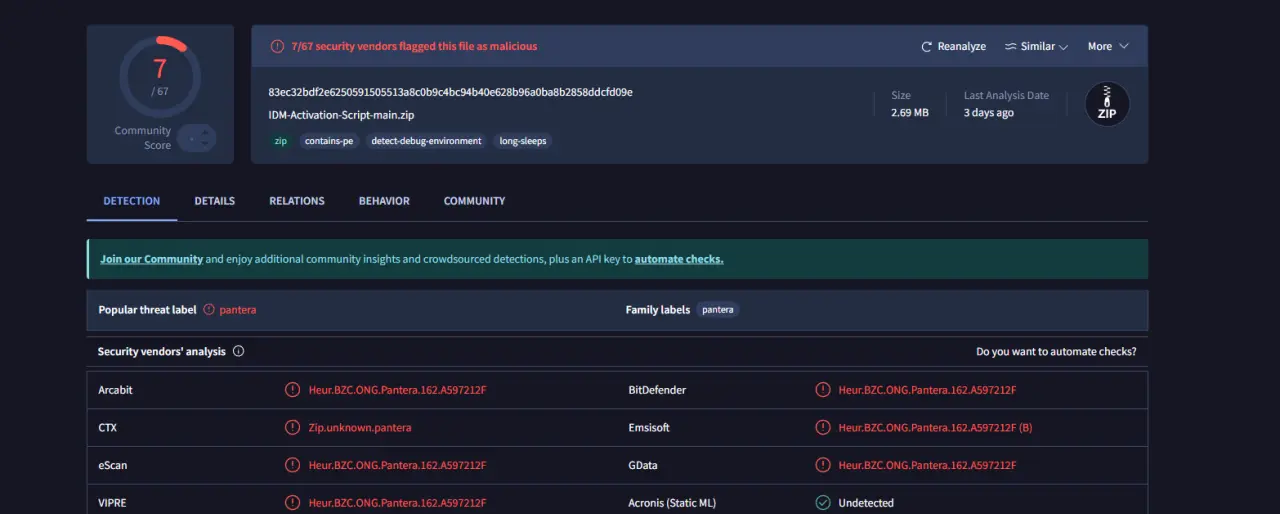Click the alert icon next to pantera threat label
This screenshot has width=1280, height=514.
click(x=209, y=310)
